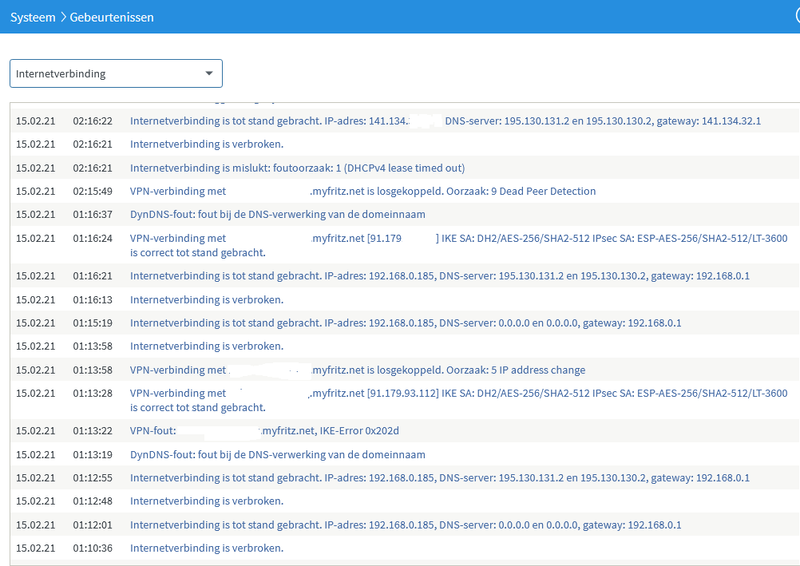Open the Internetverbinding event filter dropdown
This screenshot has width=800, height=566.
coord(116,73)
